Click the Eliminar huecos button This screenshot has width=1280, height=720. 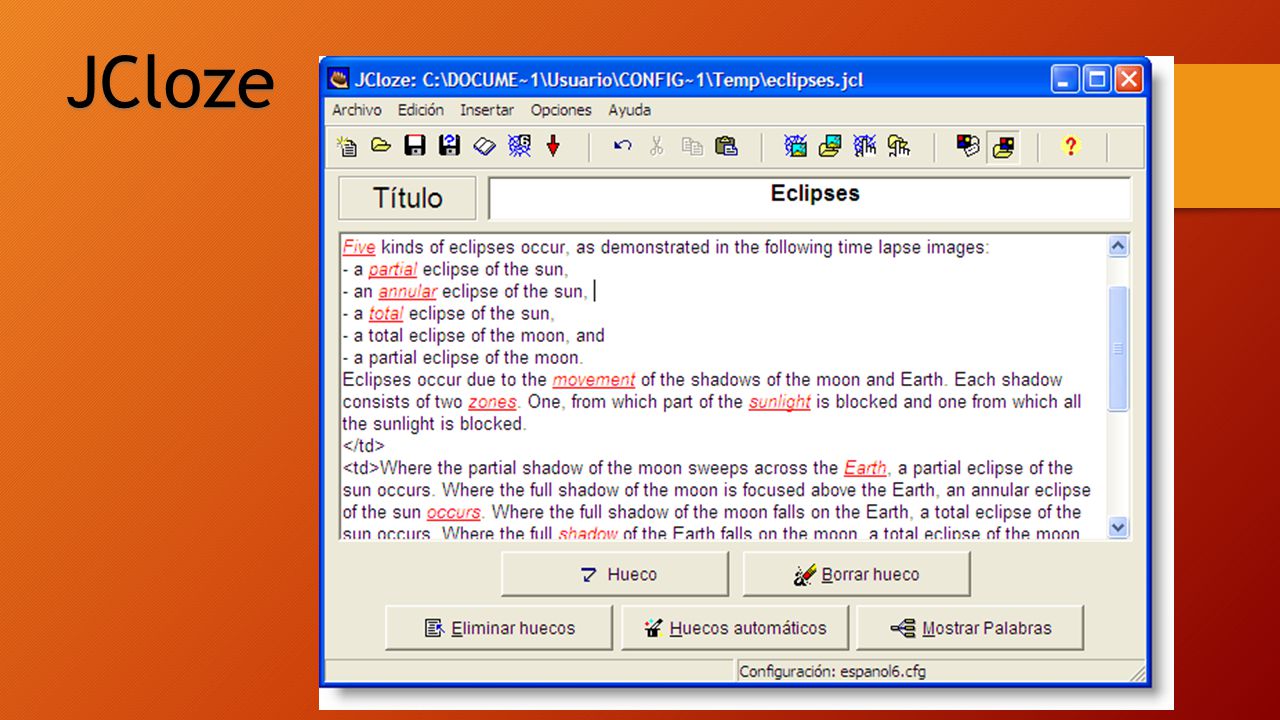[499, 628]
